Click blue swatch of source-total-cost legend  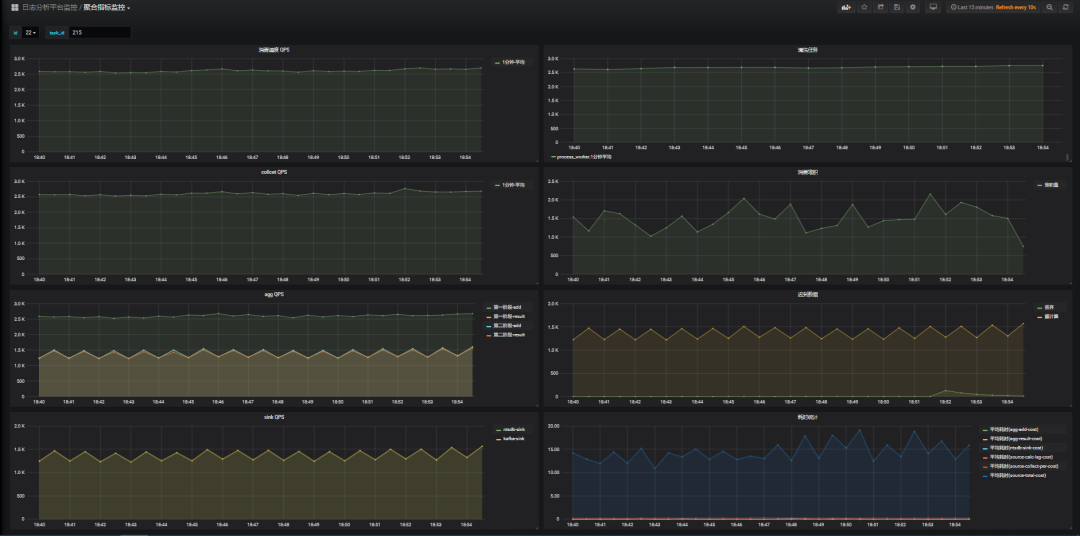[986, 475]
